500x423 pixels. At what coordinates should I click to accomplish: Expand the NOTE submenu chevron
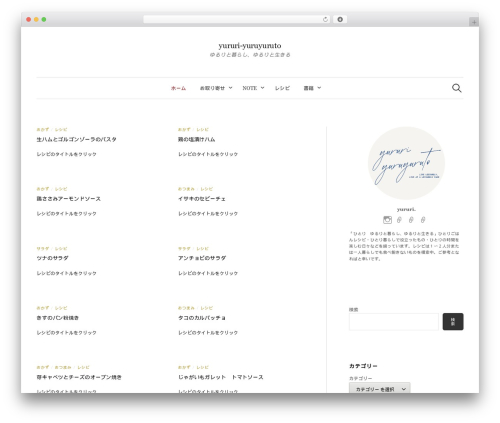pyautogui.click(x=262, y=88)
